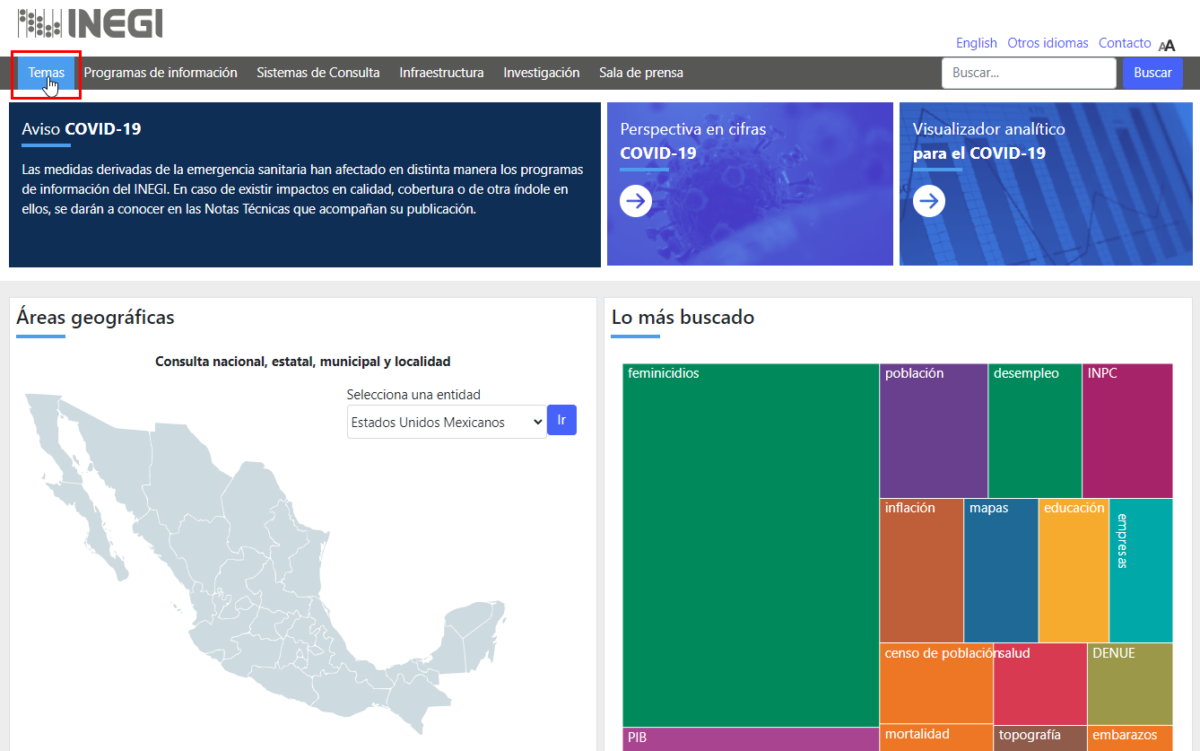Open the Otros idiomas link
1200x751 pixels.
coord(1047,43)
